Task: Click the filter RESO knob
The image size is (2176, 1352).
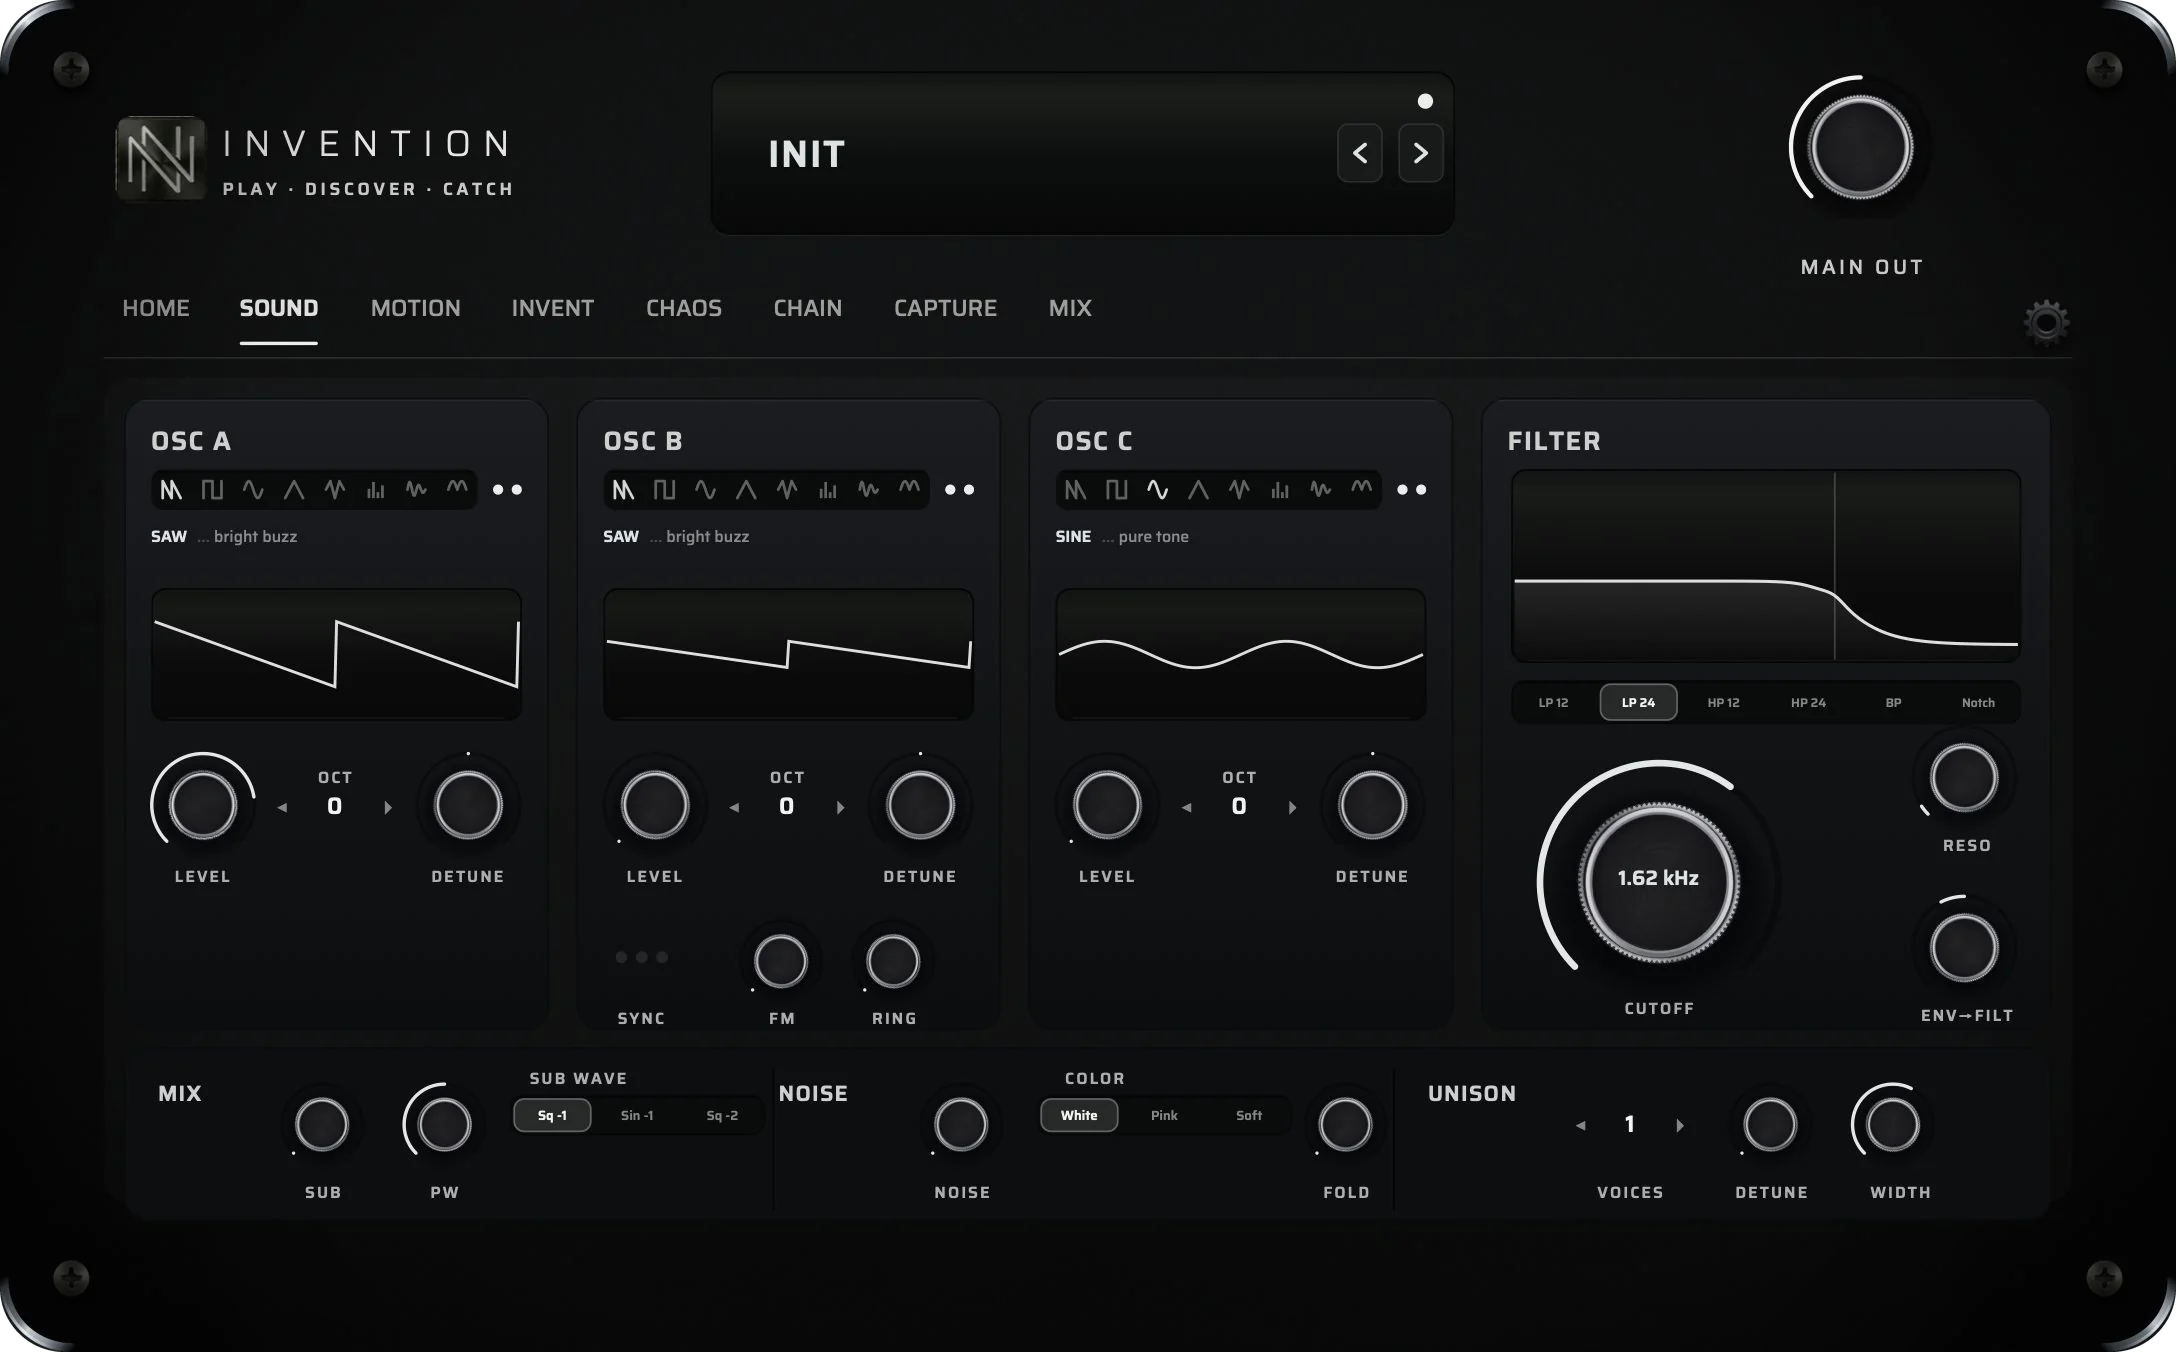Action: (x=1964, y=778)
